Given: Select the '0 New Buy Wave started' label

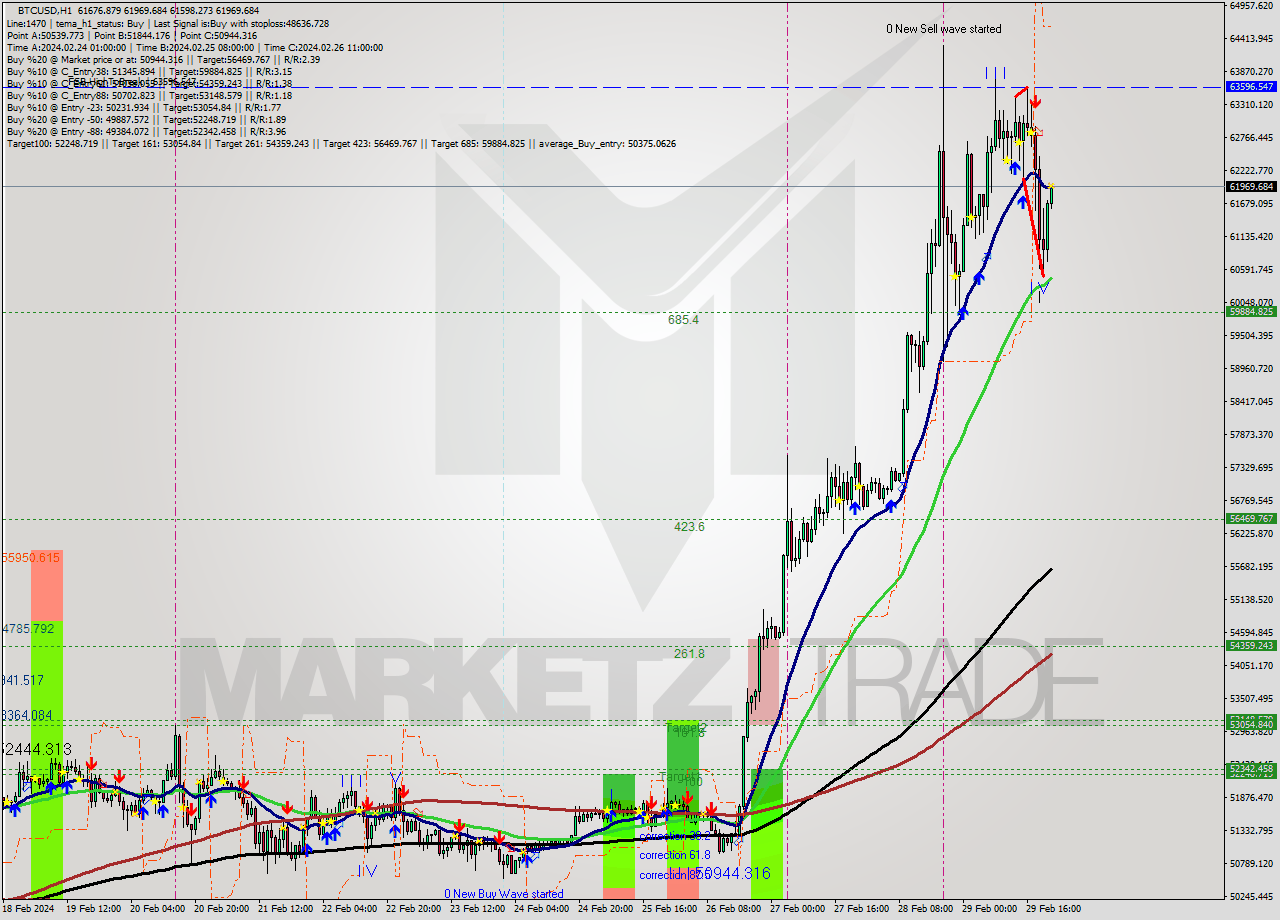Looking at the screenshot, I should [504, 894].
